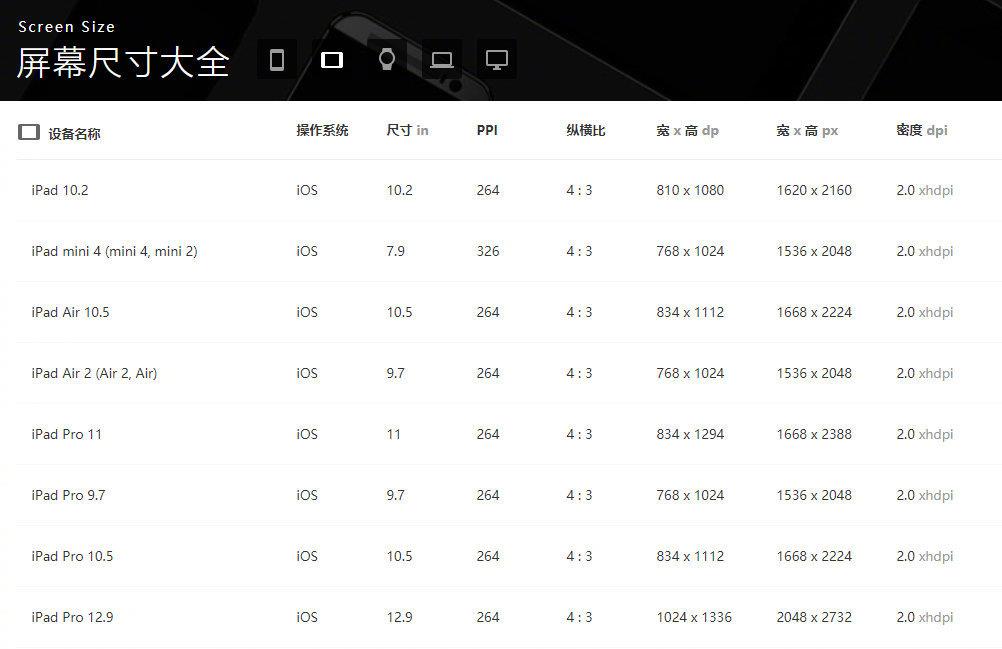This screenshot has width=1002, height=649.
Task: Sort by 操作系统 column header
Action: [322, 130]
